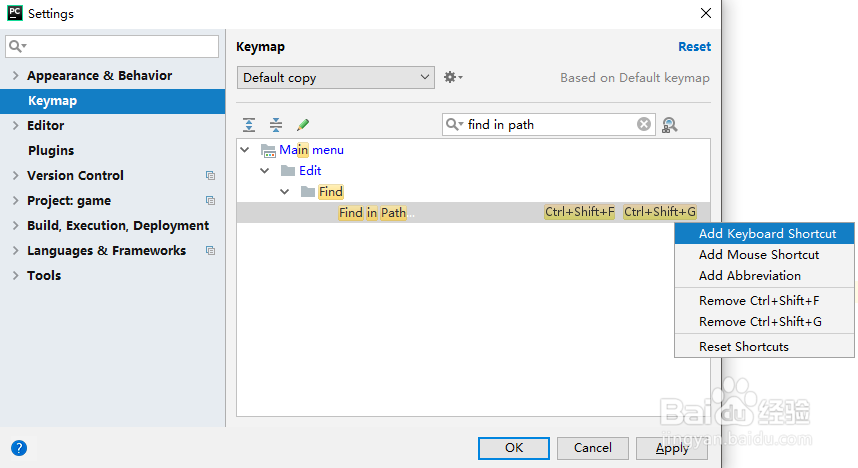Image resolution: width=858 pixels, height=468 pixels.
Task: Expand Appearance & Behavior settings section
Action: pyautogui.click(x=15, y=76)
